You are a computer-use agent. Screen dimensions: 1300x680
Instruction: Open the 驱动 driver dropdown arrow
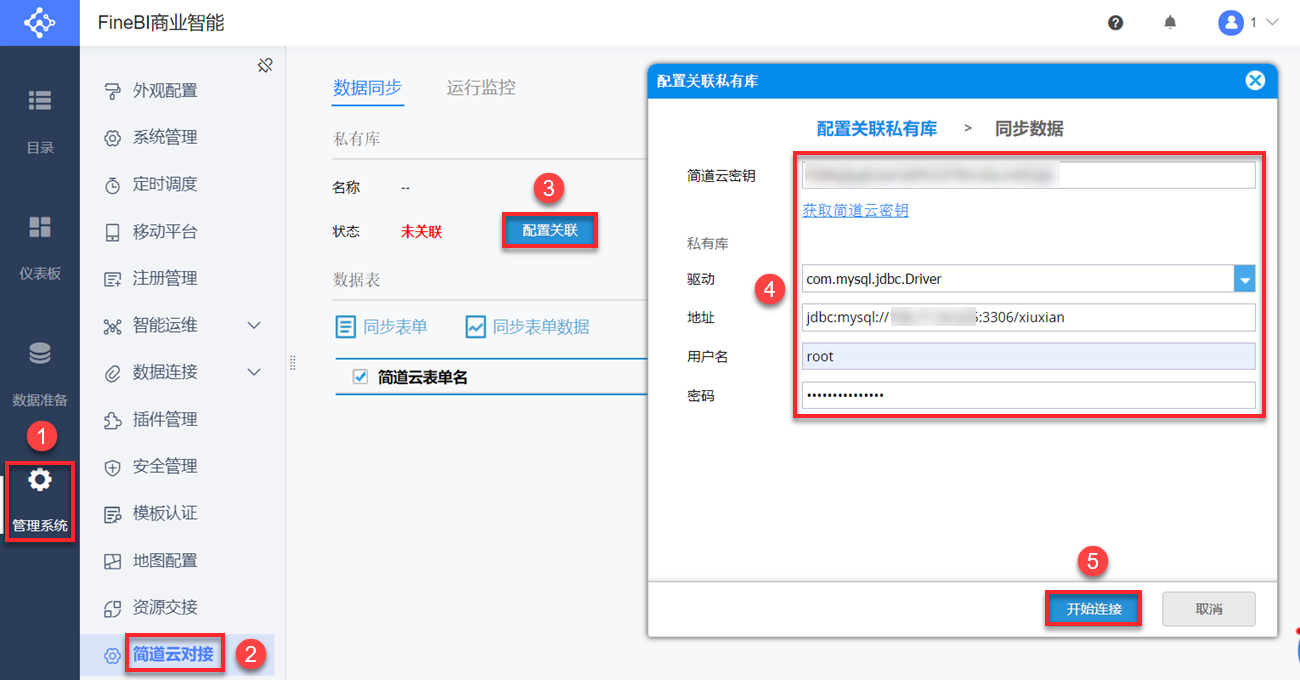coord(1244,279)
